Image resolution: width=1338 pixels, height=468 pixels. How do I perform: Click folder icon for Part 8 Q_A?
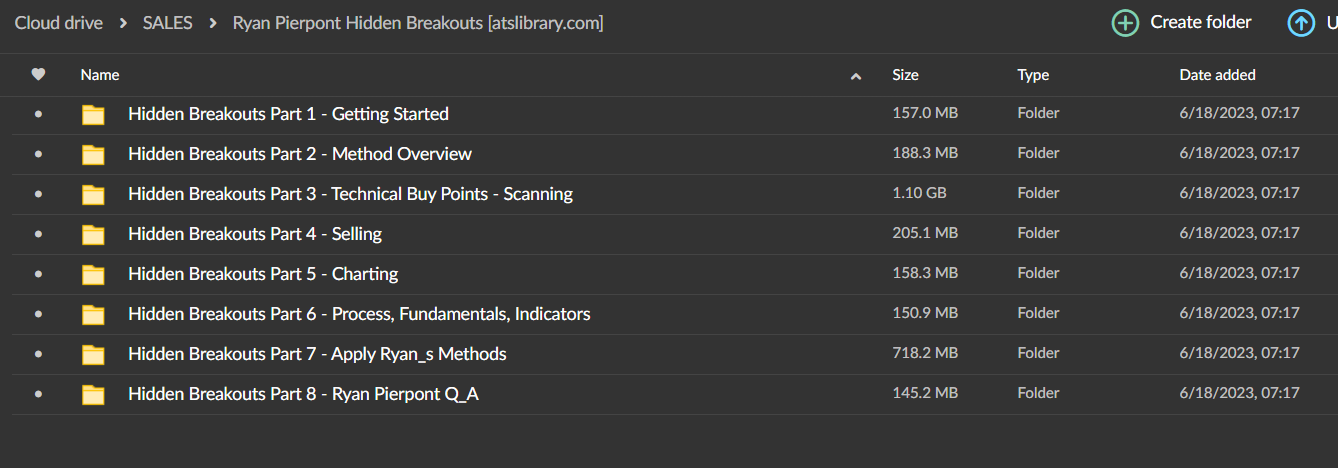point(93,394)
